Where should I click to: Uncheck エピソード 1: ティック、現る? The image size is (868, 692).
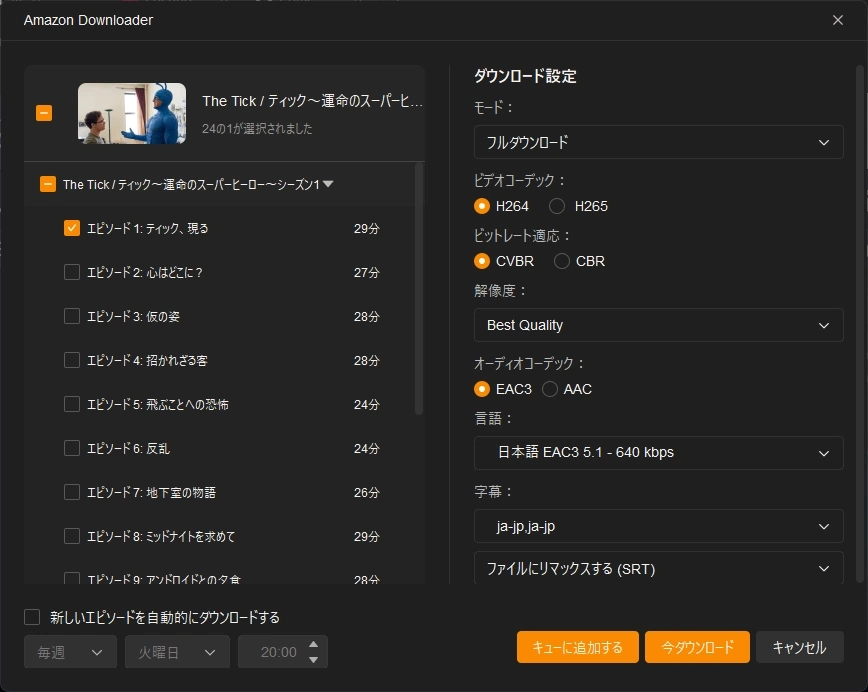71,227
